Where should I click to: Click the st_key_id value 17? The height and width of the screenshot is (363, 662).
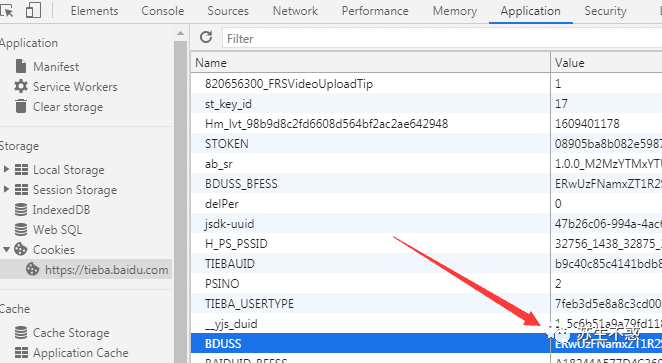pos(561,103)
